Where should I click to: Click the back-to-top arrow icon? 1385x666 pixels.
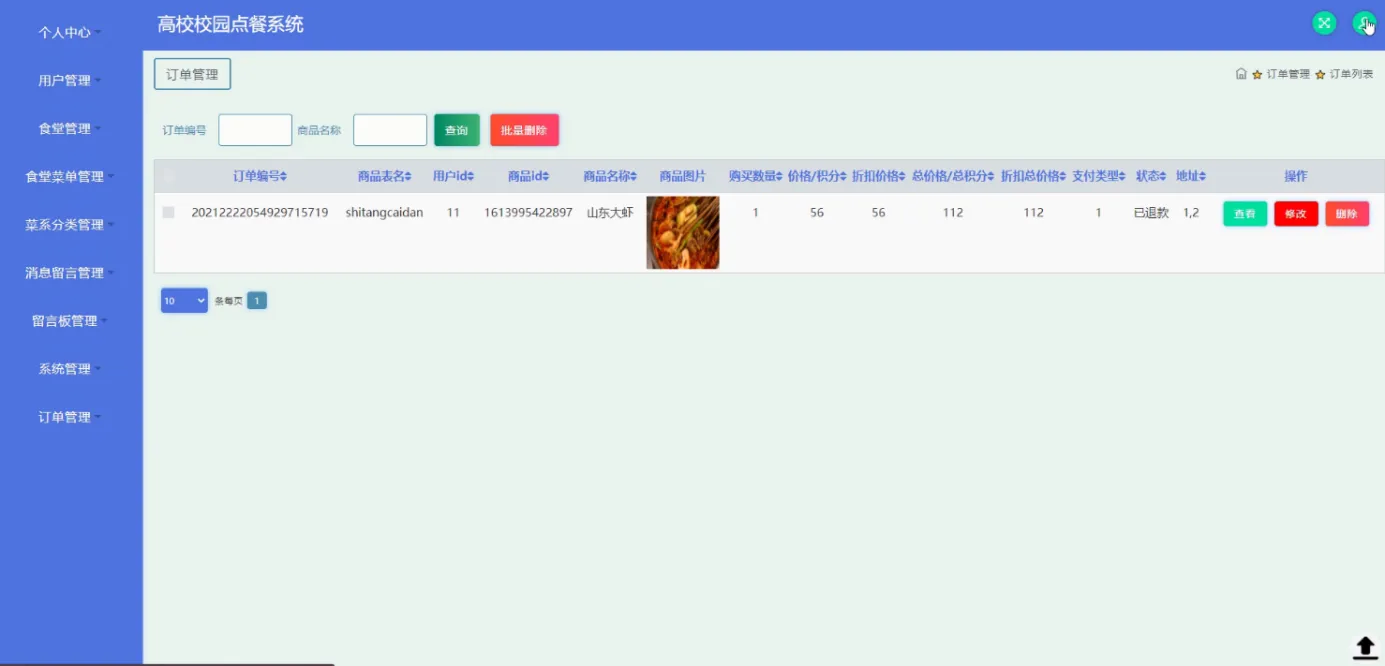[1365, 647]
